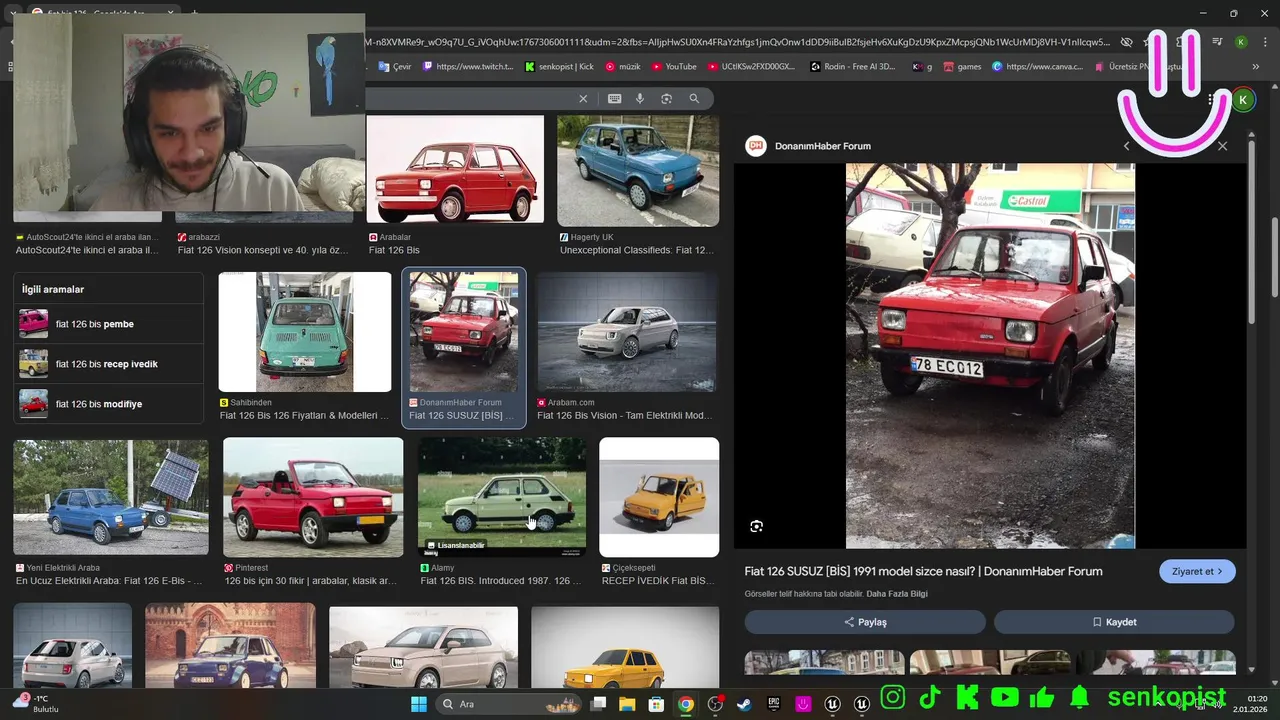The width and height of the screenshot is (1280, 720).
Task: Open the canva.com bookmark
Action: click(x=1037, y=67)
